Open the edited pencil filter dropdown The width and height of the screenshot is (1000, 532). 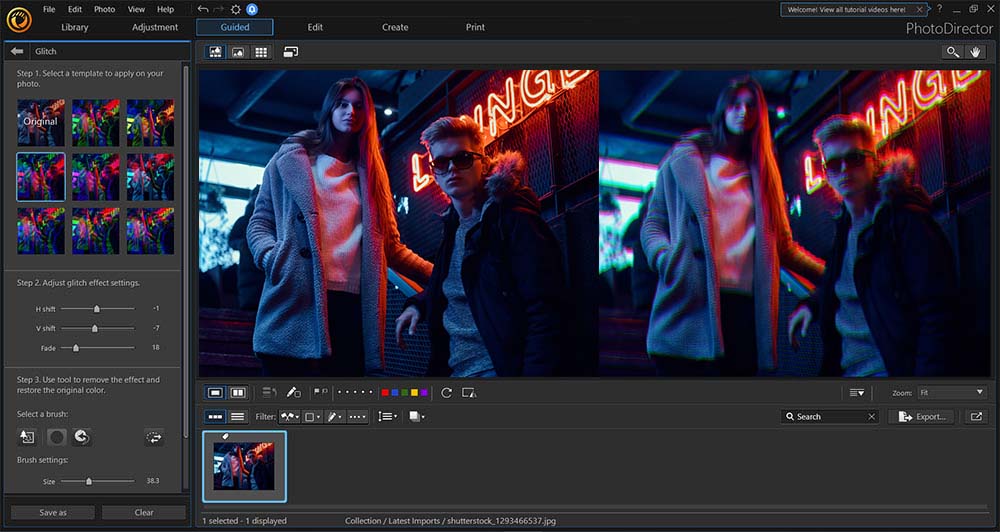(335, 417)
